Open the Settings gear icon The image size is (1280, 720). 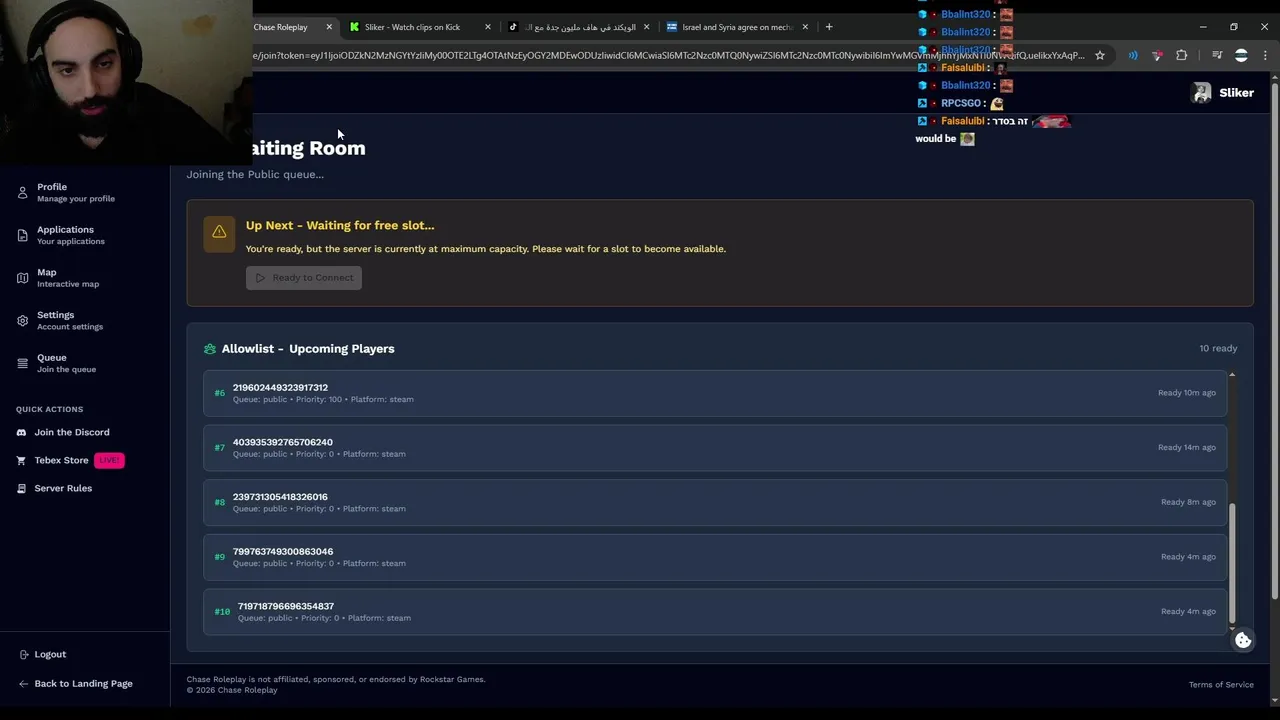click(22, 320)
